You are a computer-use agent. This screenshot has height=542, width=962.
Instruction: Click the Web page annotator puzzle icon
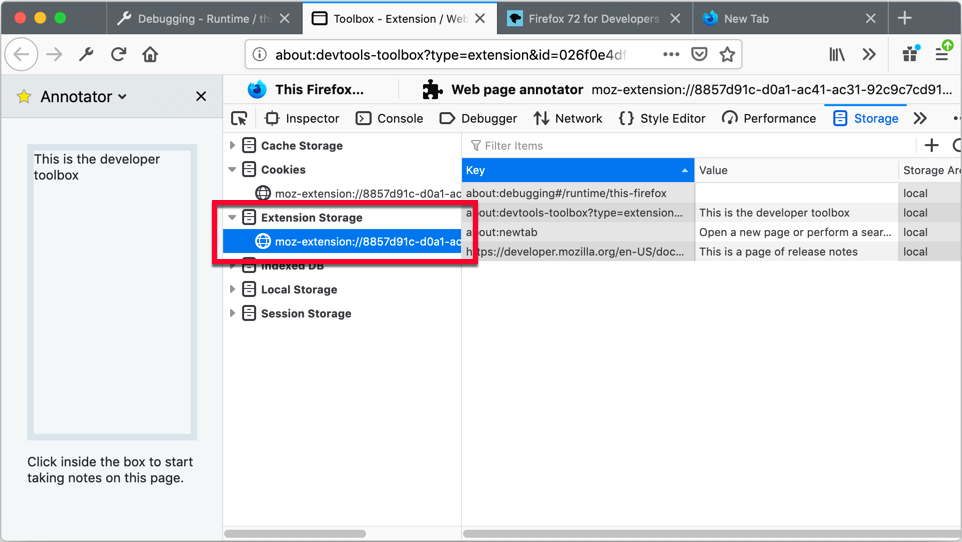[x=433, y=90]
